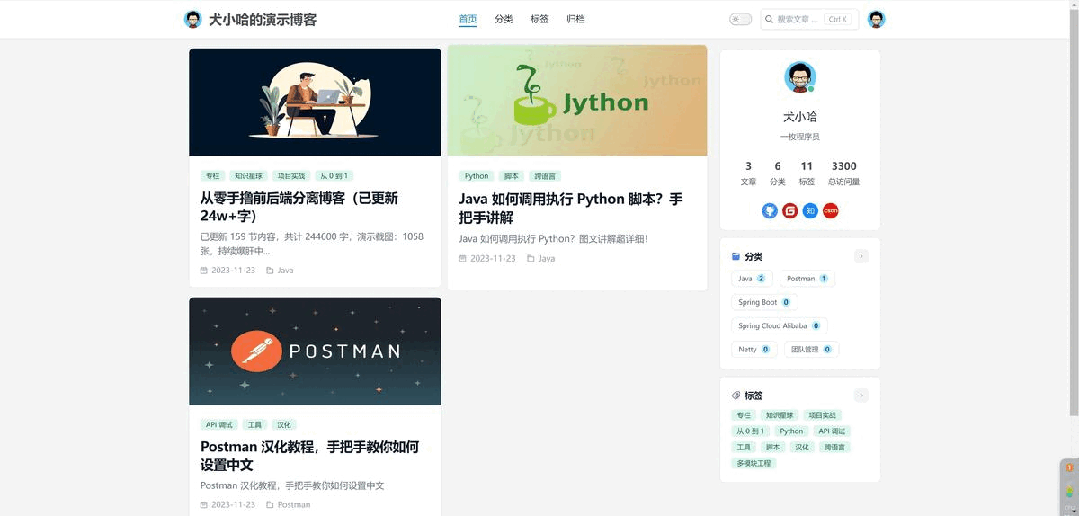Choose the Postman category chip in the sidebar

(807, 279)
